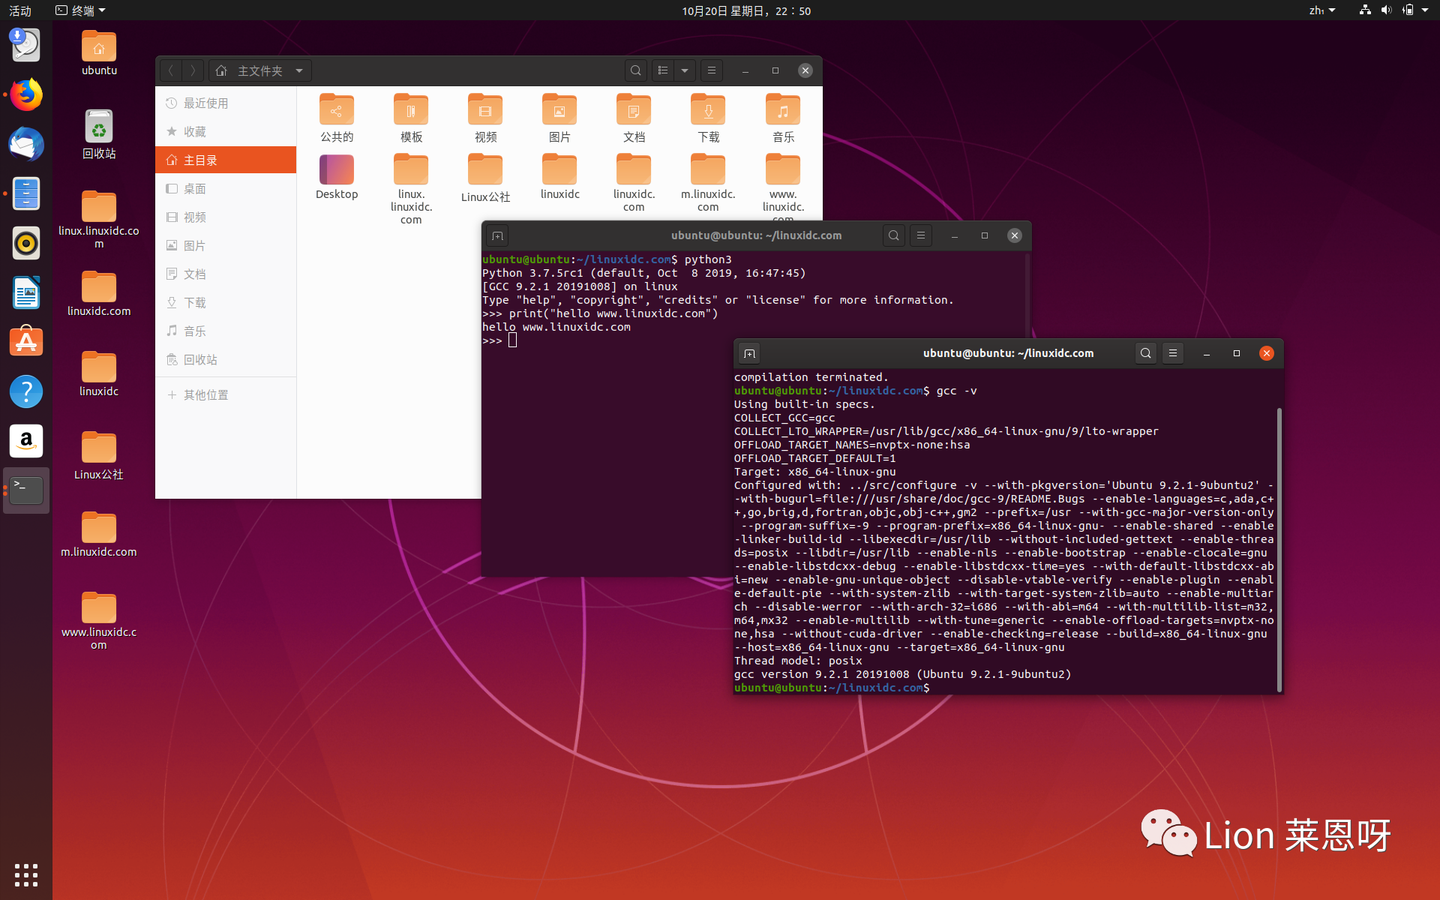Image resolution: width=1440 pixels, height=900 pixels.
Task: Start a file search in the file manager
Action: [x=636, y=70]
